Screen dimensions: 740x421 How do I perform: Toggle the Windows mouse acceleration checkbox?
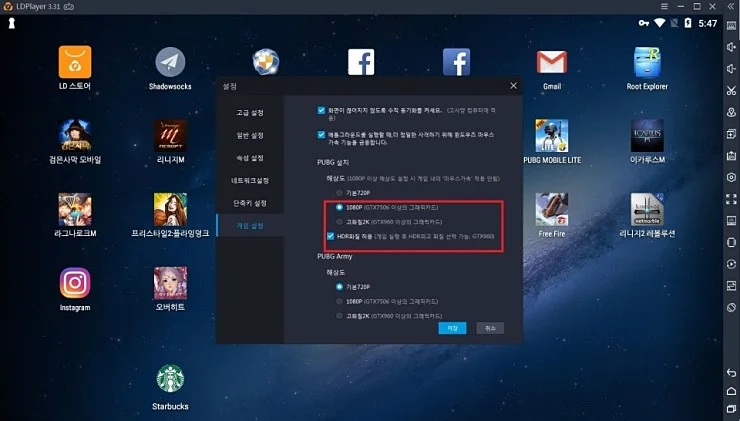[321, 135]
